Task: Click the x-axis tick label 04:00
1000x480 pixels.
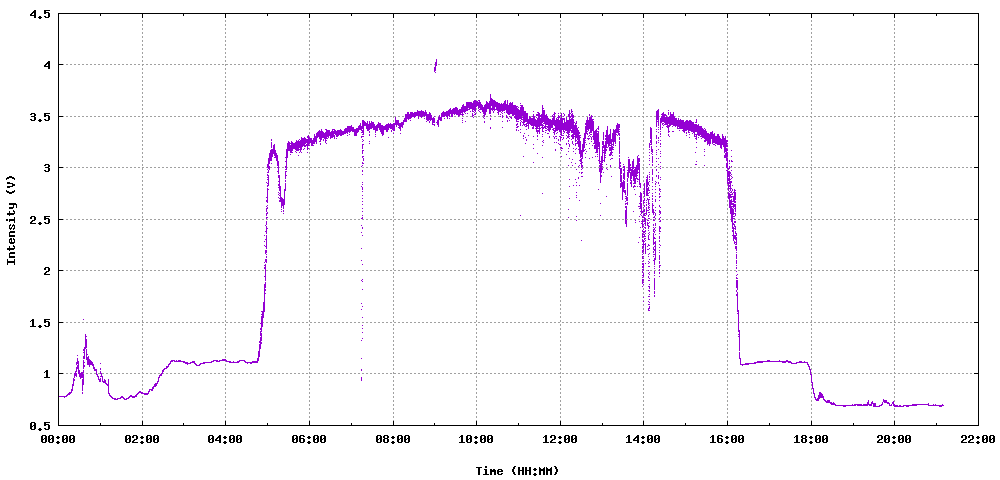Action: point(226,439)
